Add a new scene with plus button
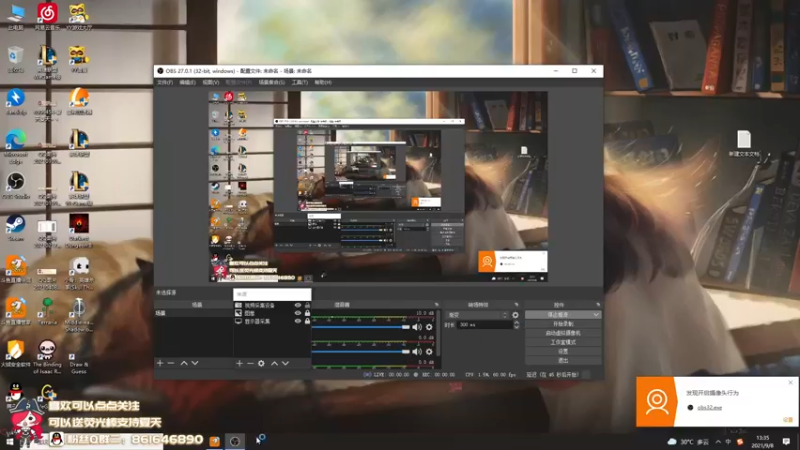The image size is (800, 450). pyautogui.click(x=160, y=363)
